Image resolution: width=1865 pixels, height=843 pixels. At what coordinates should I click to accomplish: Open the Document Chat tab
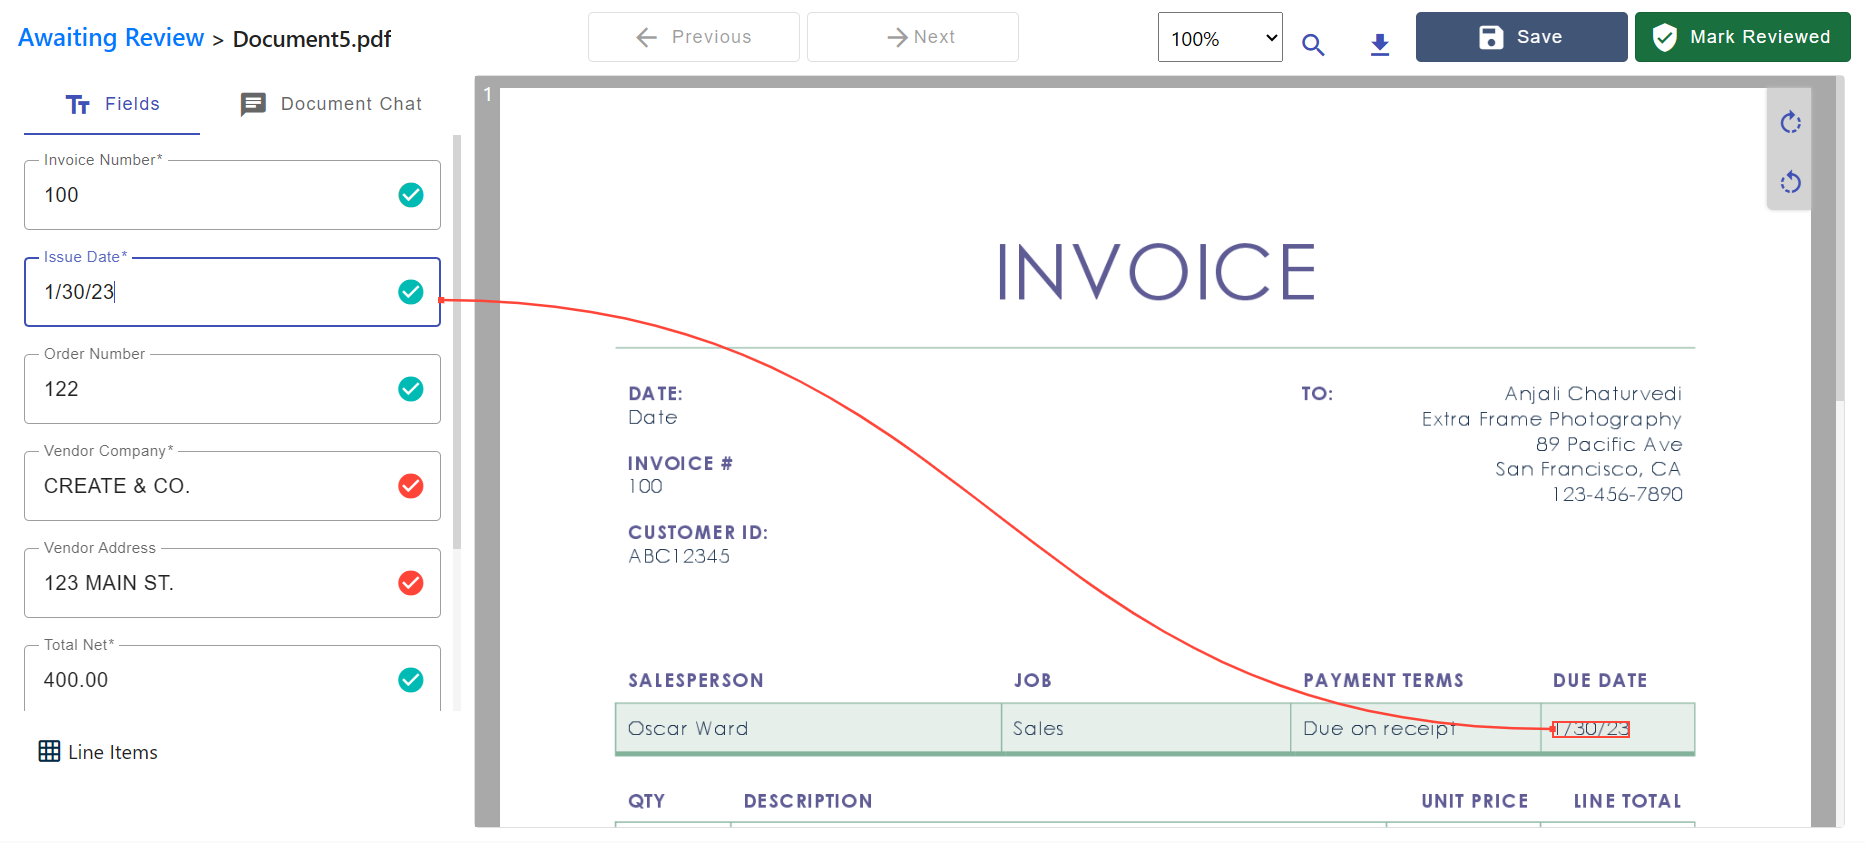(331, 104)
